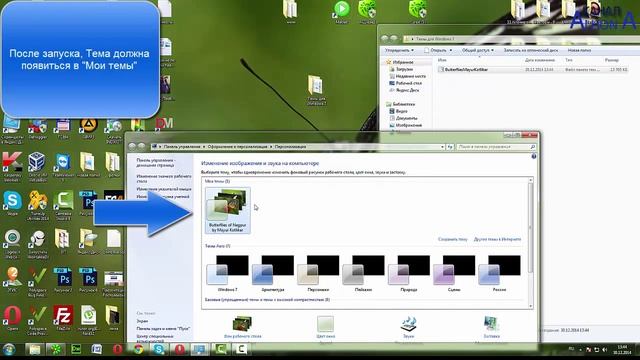Click the theme list vertical scrollbar
The height and width of the screenshot is (360, 640).
[x=531, y=227]
